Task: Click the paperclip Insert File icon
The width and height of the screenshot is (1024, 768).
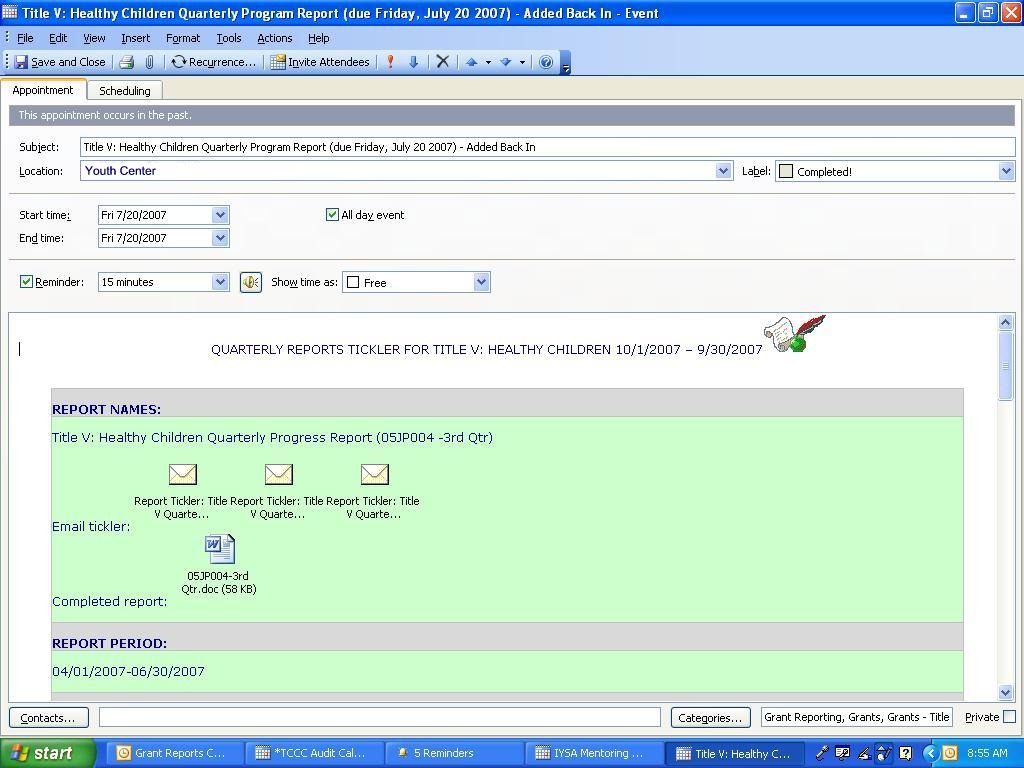Action: click(149, 62)
